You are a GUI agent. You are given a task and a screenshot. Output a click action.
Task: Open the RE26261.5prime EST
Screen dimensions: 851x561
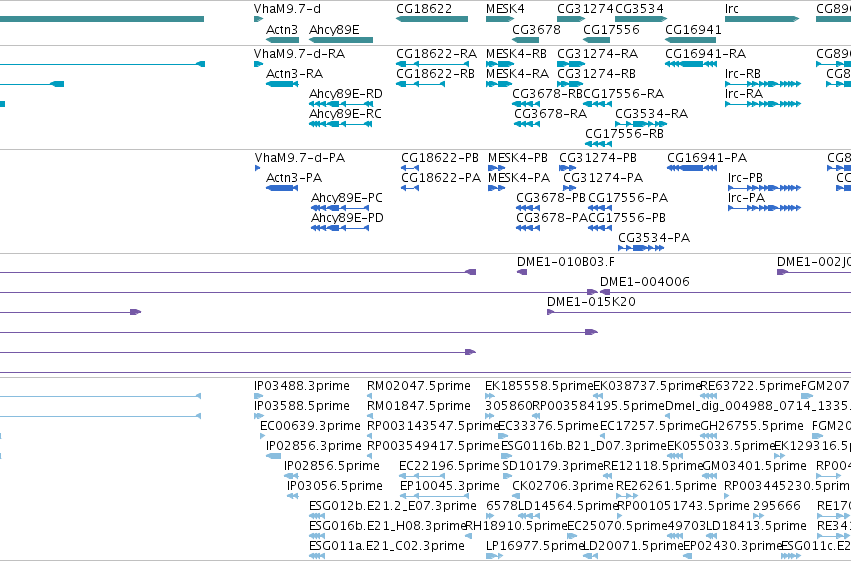pyautogui.click(x=627, y=496)
